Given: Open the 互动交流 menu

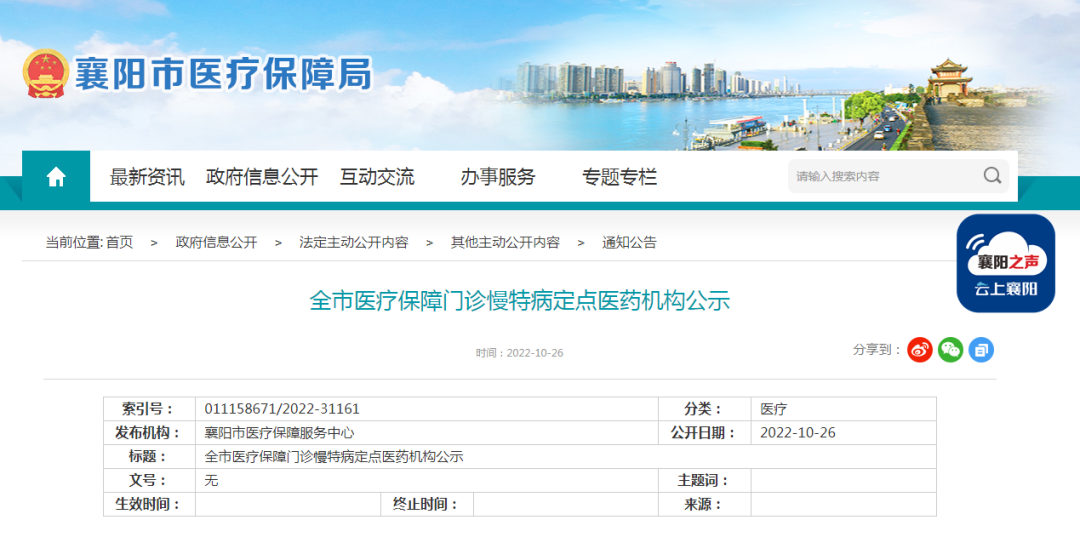Looking at the screenshot, I should click(x=377, y=177).
